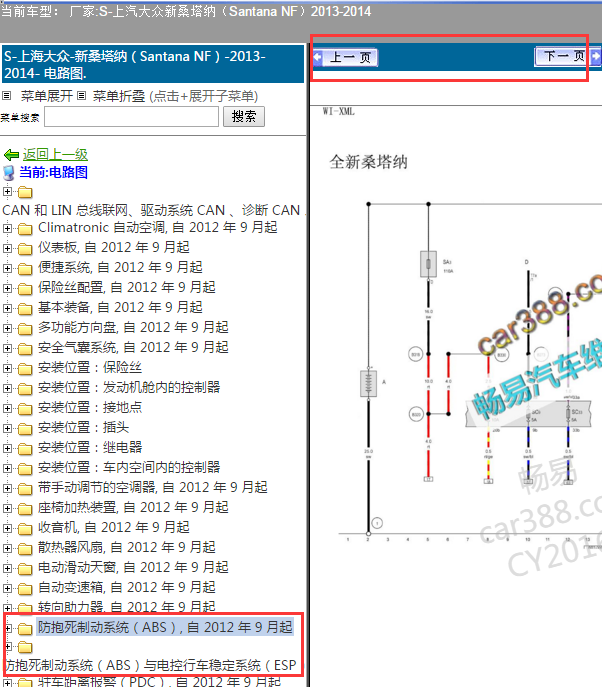Open 自动变速箱, 自 2012 年 9 月起
This screenshot has width=602, height=687.
(x=127, y=588)
